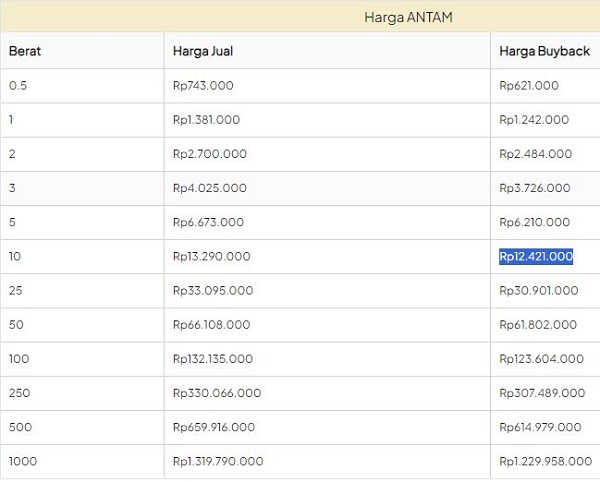This screenshot has height=482, width=600.
Task: Click the Rp743.000 selling price cell
Action: pos(202,86)
